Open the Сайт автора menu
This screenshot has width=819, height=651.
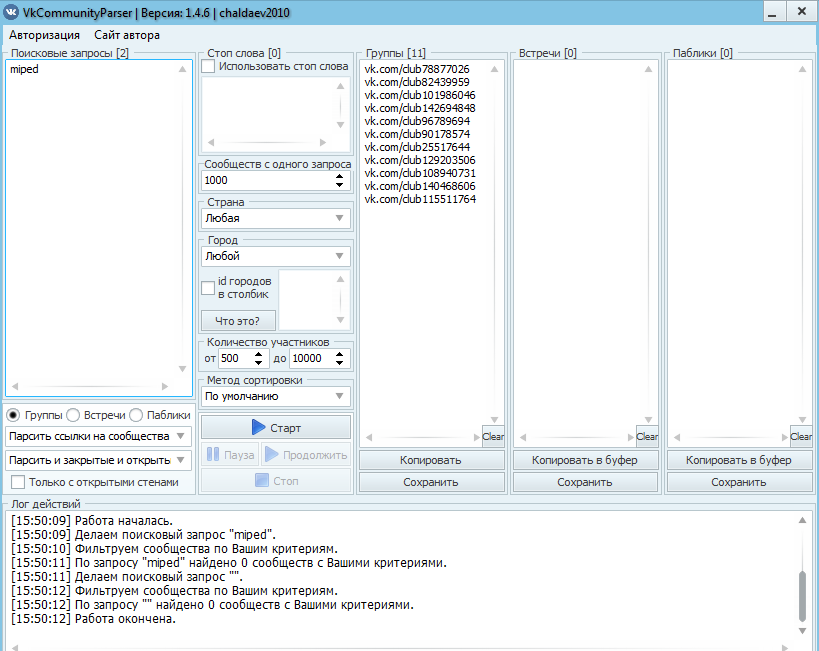pyautogui.click(x=127, y=35)
